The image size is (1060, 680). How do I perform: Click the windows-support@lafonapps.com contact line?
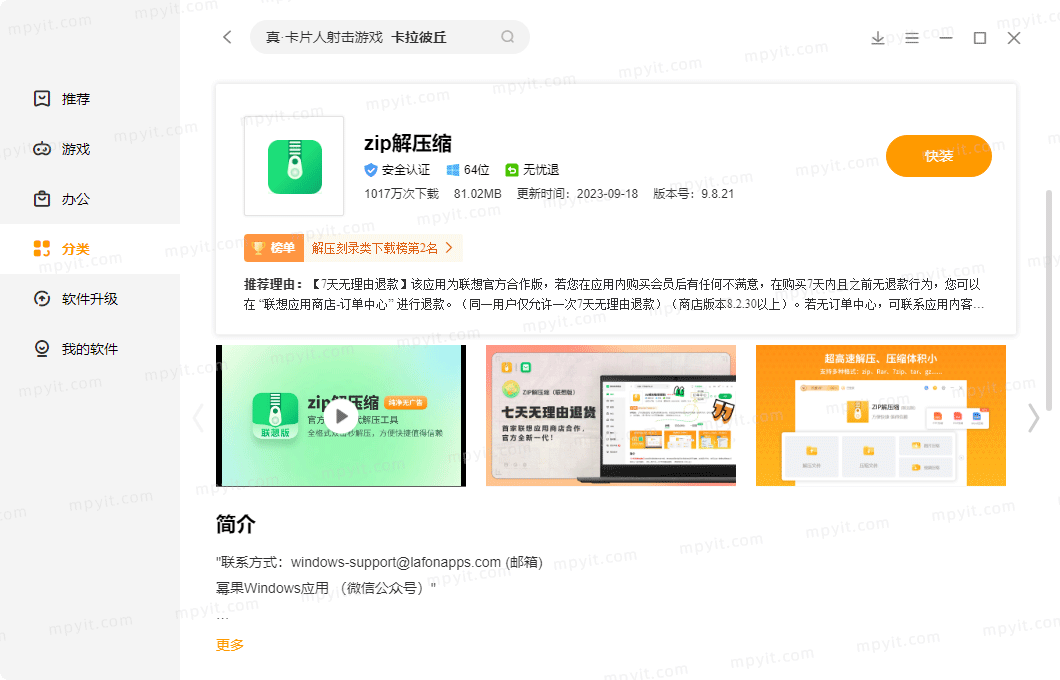click(379, 562)
